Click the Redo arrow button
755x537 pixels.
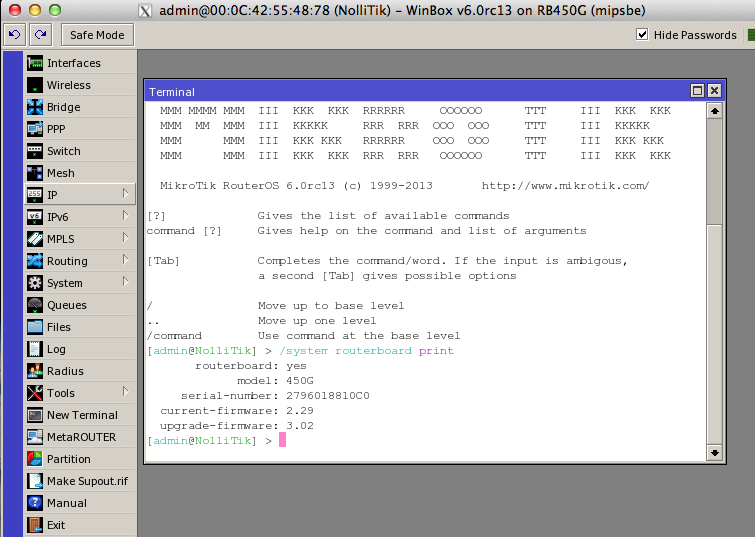(40, 35)
